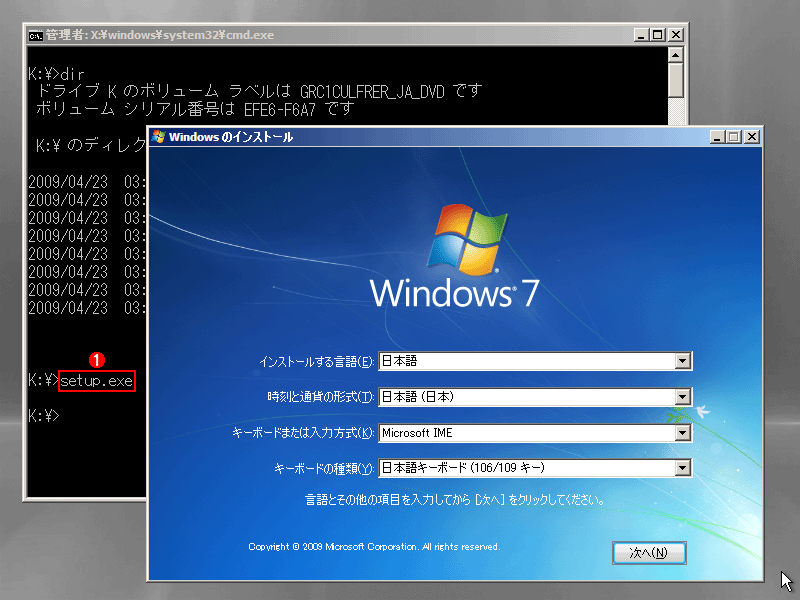Click the Microsoft Corporation copyright notice text

tap(374, 547)
